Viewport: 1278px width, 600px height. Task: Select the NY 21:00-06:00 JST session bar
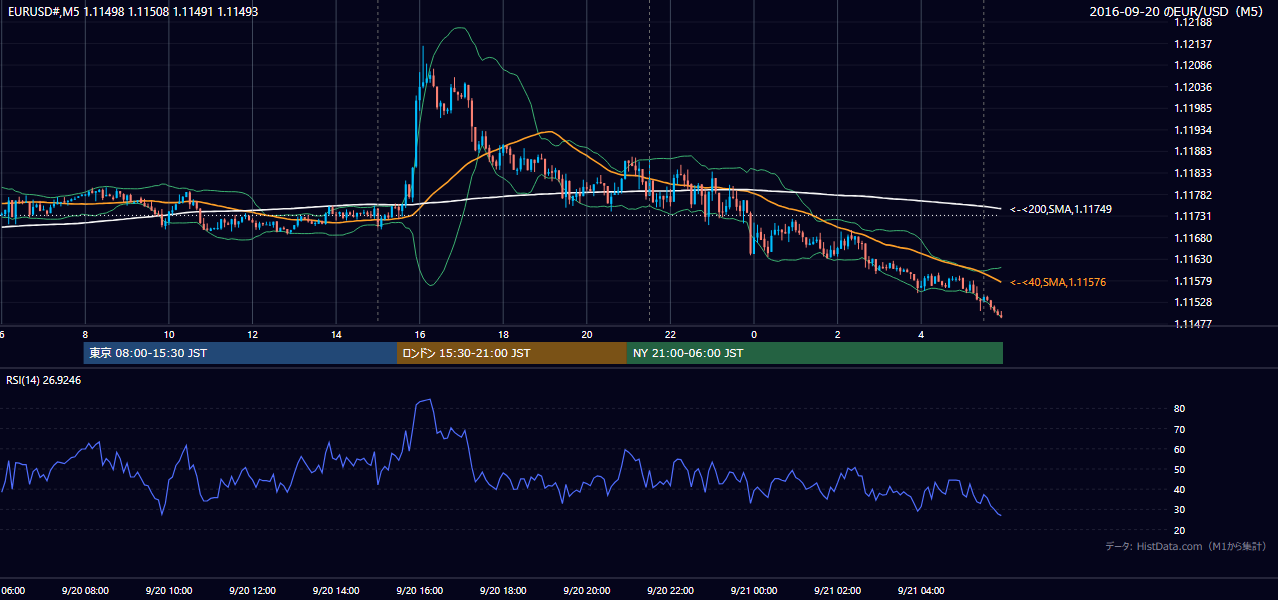pyautogui.click(x=815, y=353)
